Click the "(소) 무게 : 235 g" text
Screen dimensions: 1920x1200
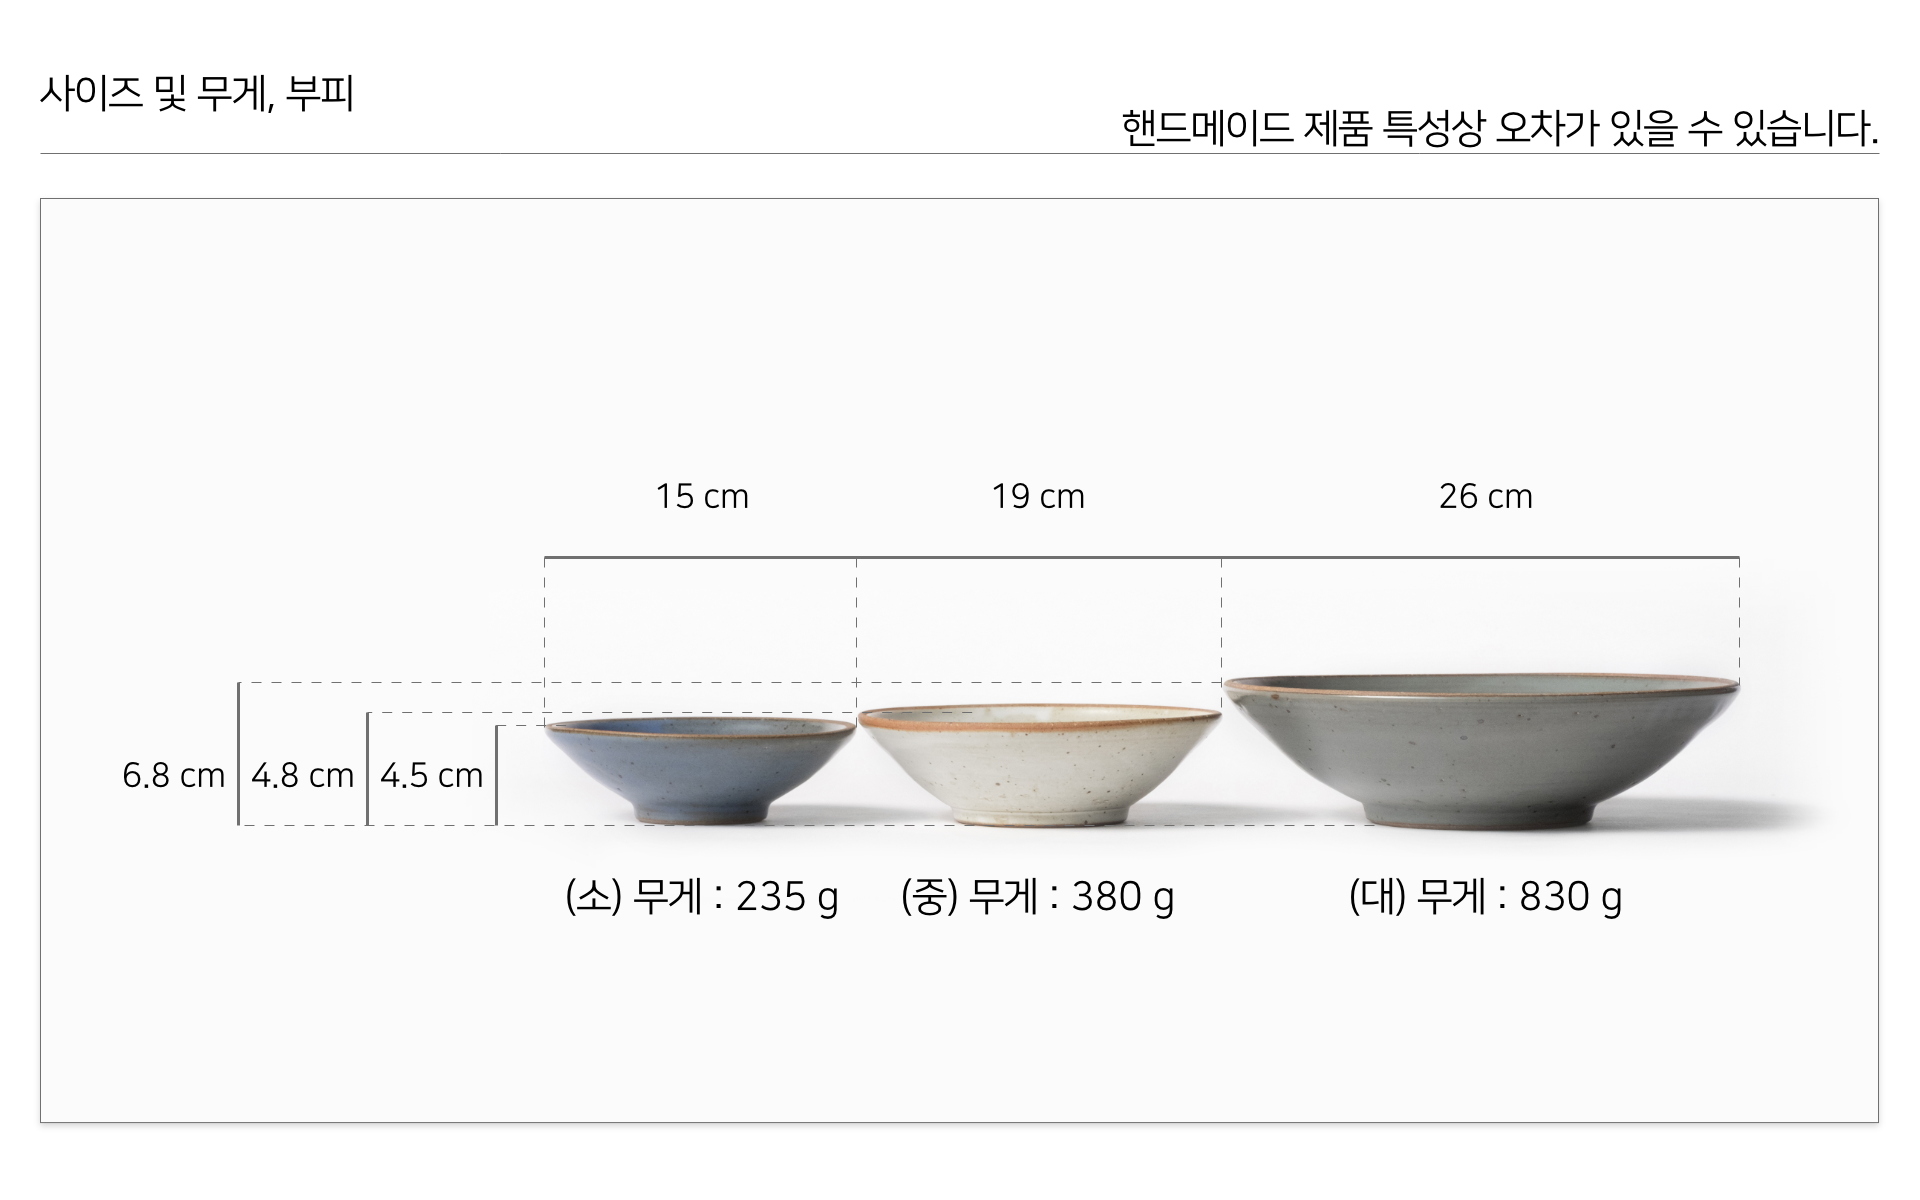coord(702,896)
